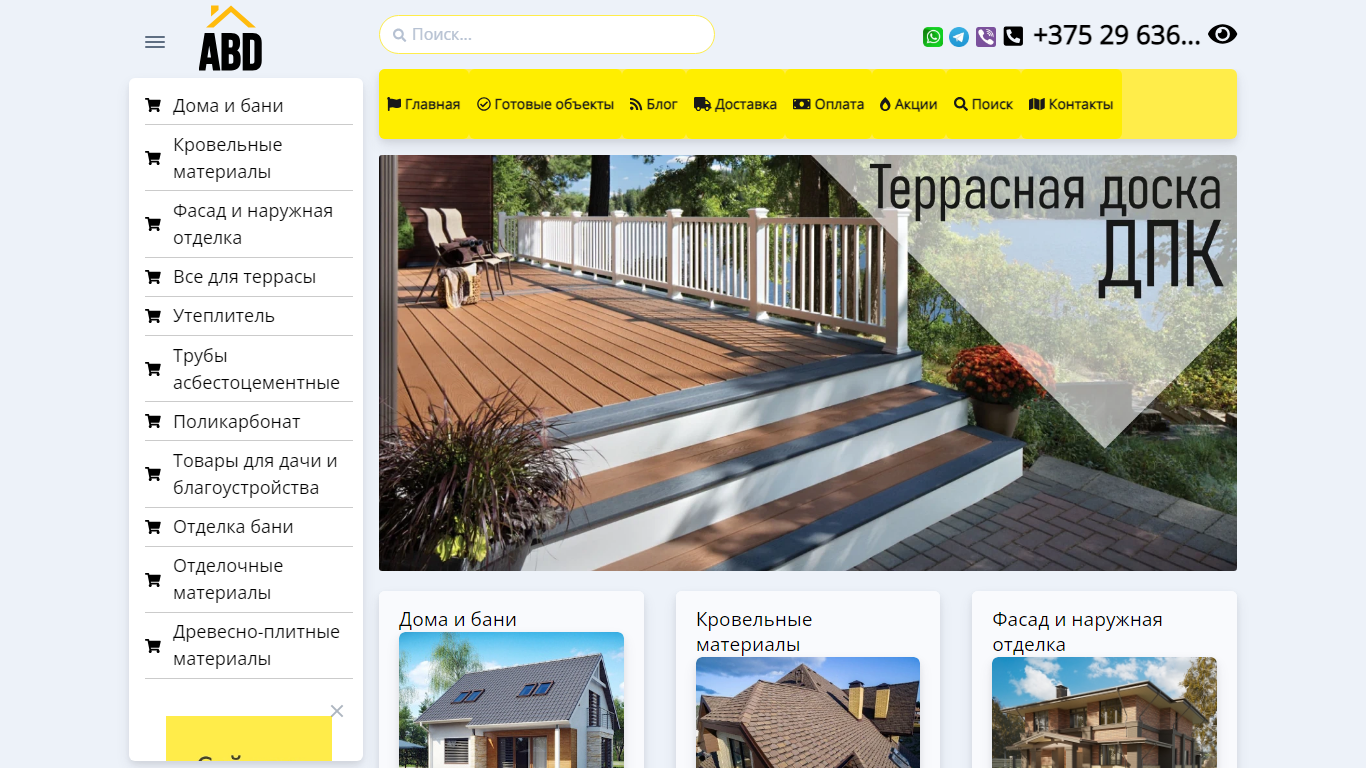
Task: Click cart icon next to Утеплитель
Action: pyautogui.click(x=153, y=316)
